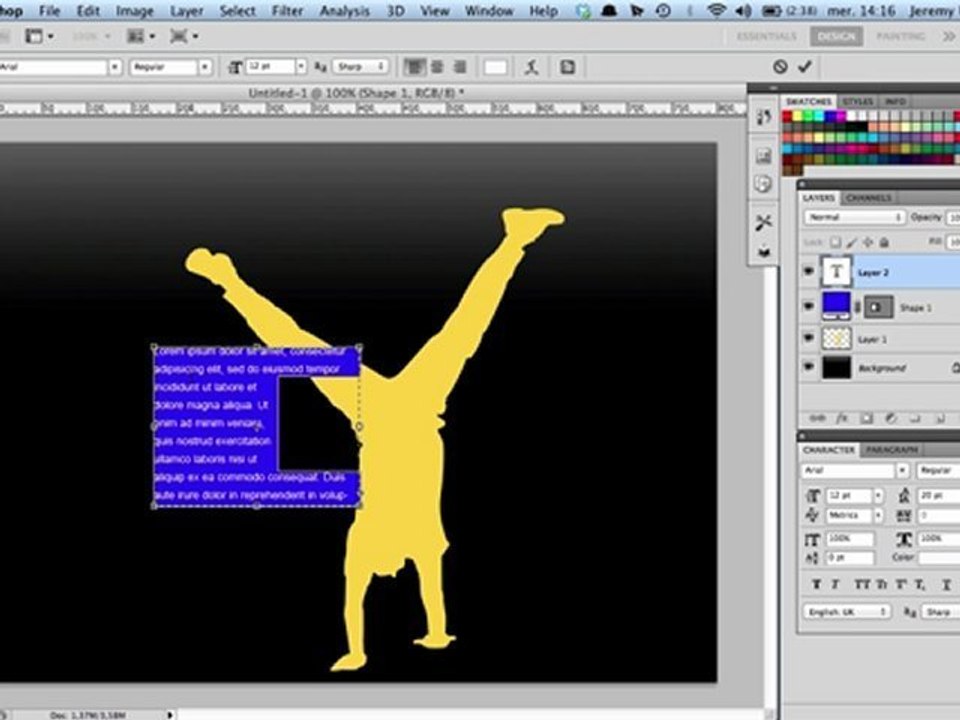Add a layer mask in Layers panel

click(866, 418)
